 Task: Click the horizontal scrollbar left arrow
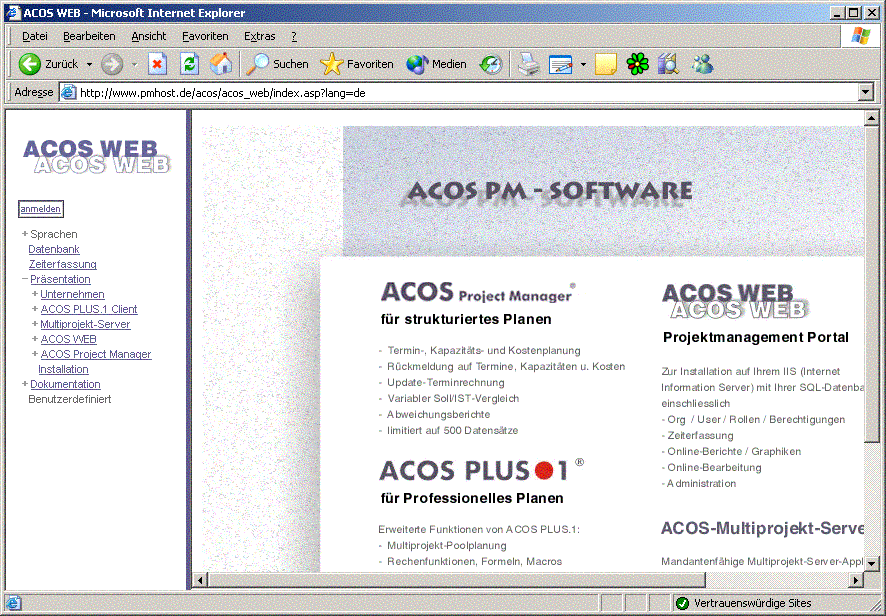pos(200,580)
